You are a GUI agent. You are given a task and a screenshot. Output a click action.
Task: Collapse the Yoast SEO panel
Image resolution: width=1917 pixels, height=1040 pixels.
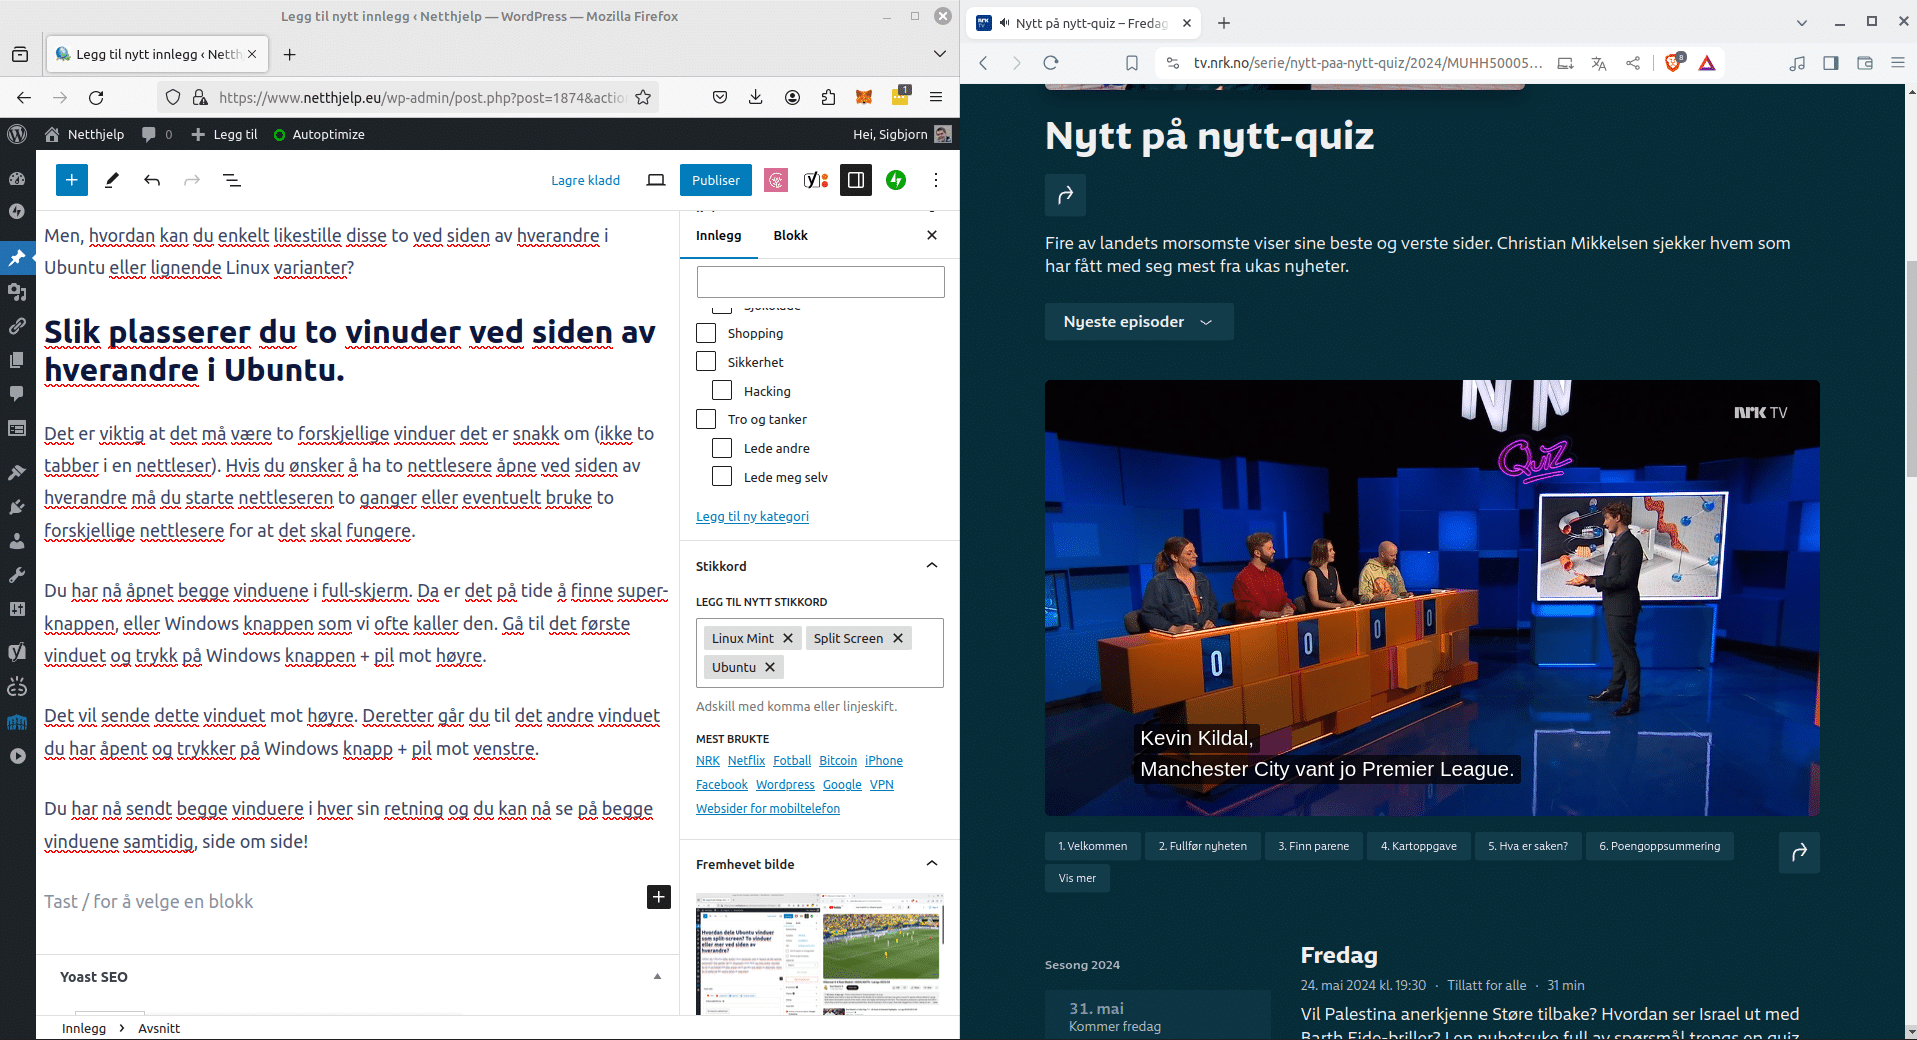(x=657, y=977)
